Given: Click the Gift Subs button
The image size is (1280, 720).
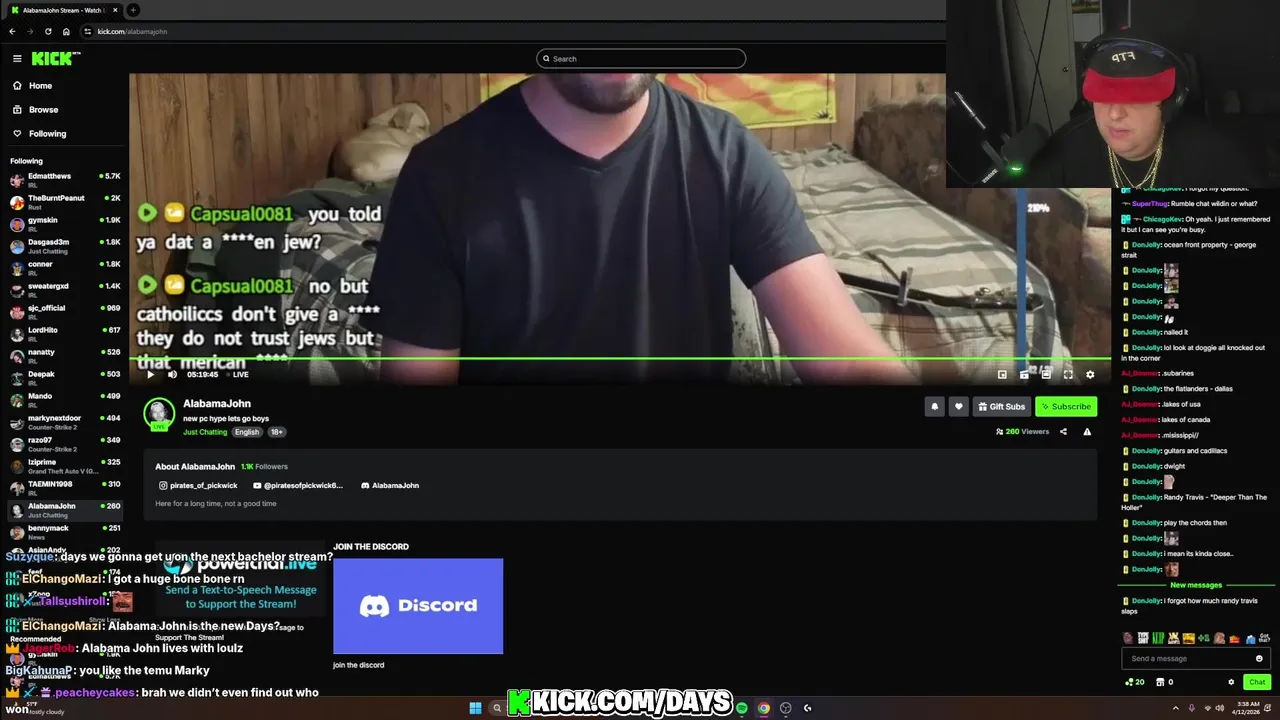Looking at the screenshot, I should coord(1001,406).
